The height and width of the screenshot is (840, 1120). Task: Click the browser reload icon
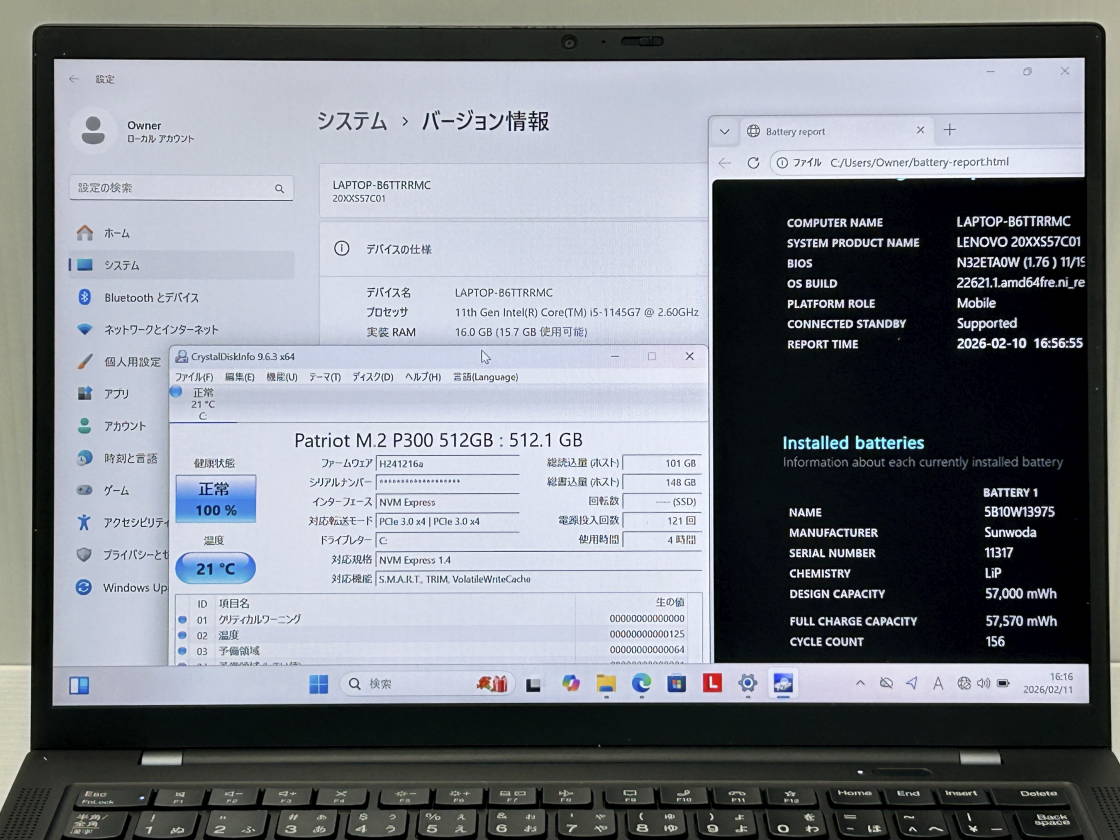point(753,162)
